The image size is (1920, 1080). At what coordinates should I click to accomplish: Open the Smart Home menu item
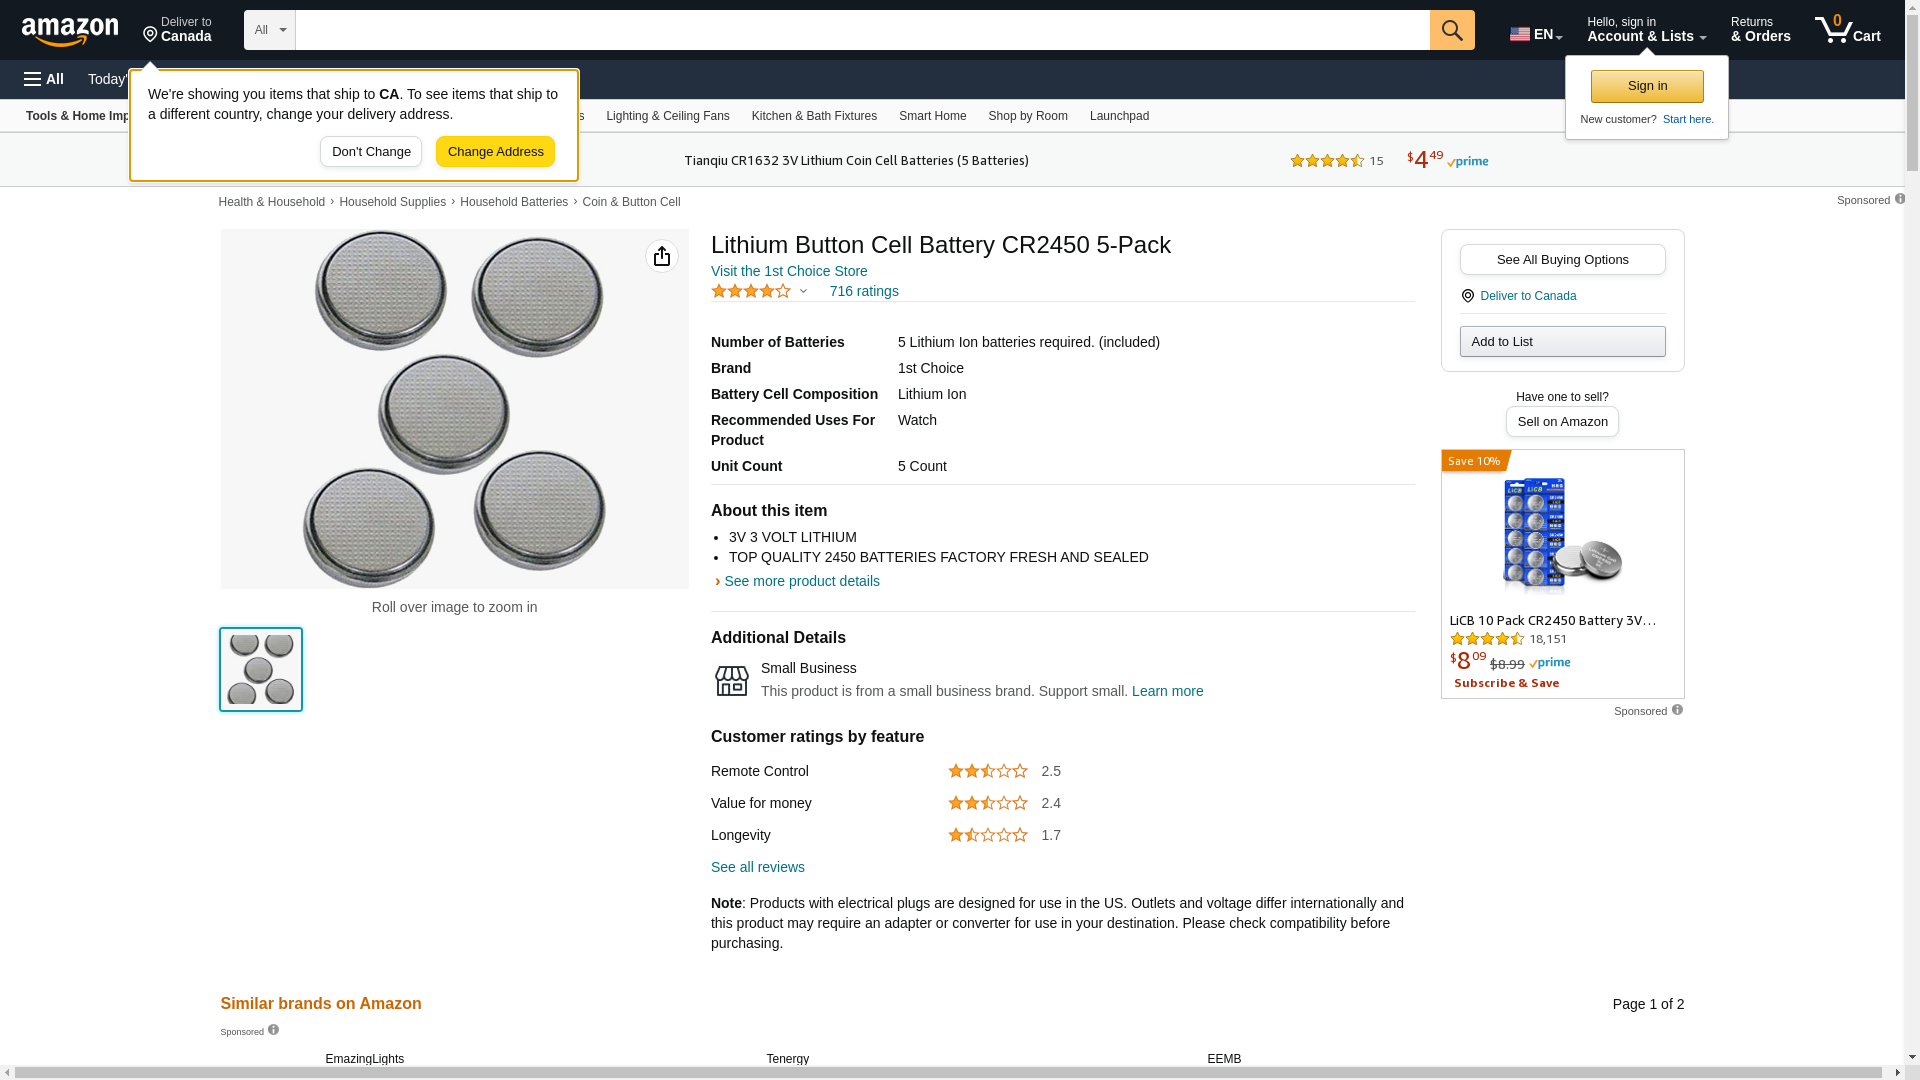coord(932,116)
